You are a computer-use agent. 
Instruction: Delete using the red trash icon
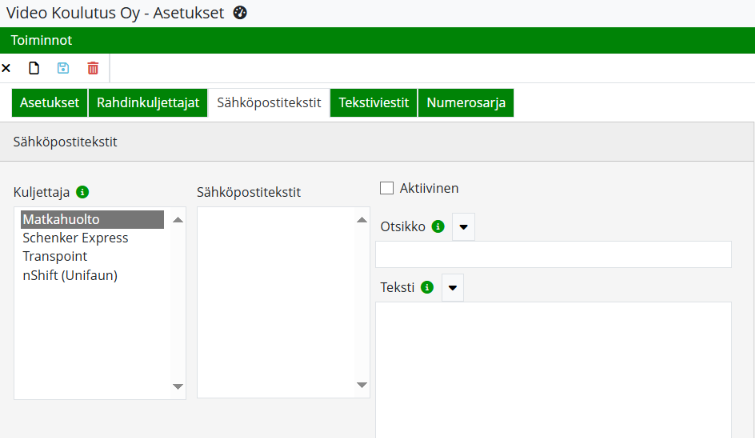93,68
